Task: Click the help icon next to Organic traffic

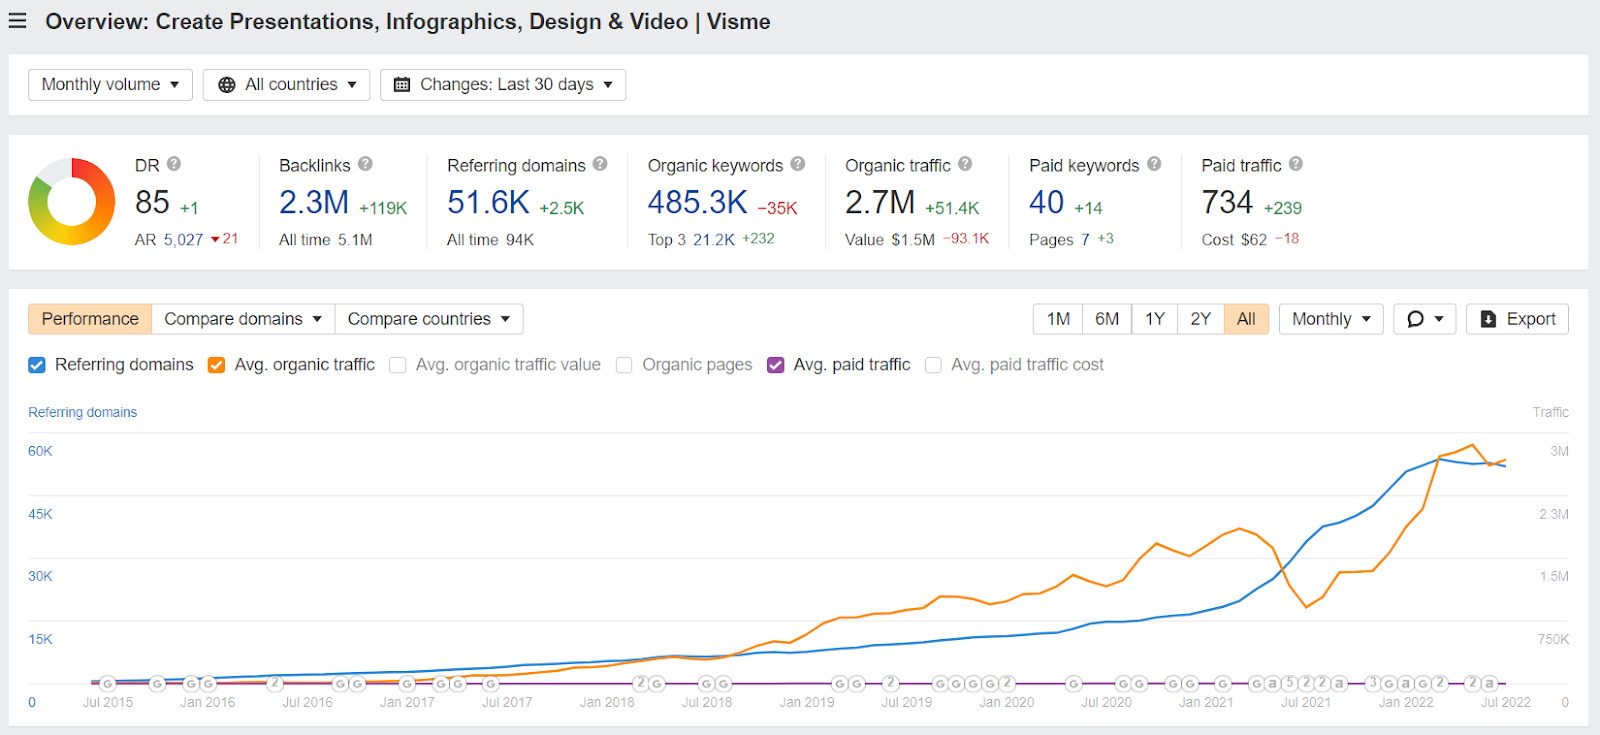Action: pyautogui.click(x=965, y=164)
